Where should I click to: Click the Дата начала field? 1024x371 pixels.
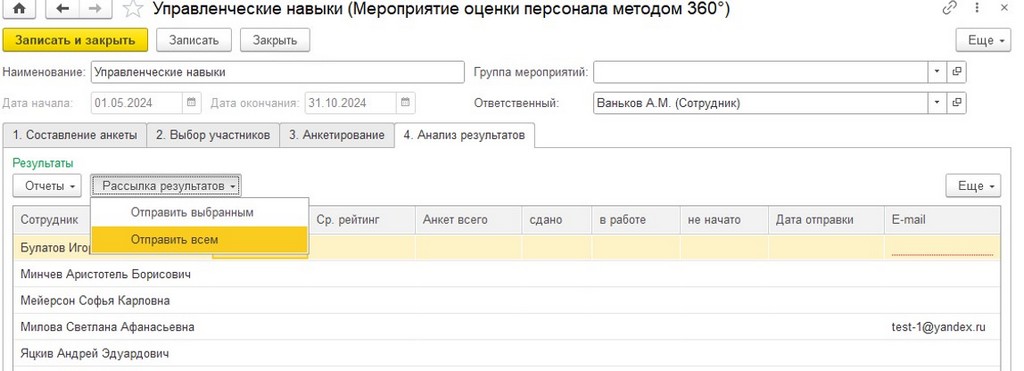(x=136, y=103)
